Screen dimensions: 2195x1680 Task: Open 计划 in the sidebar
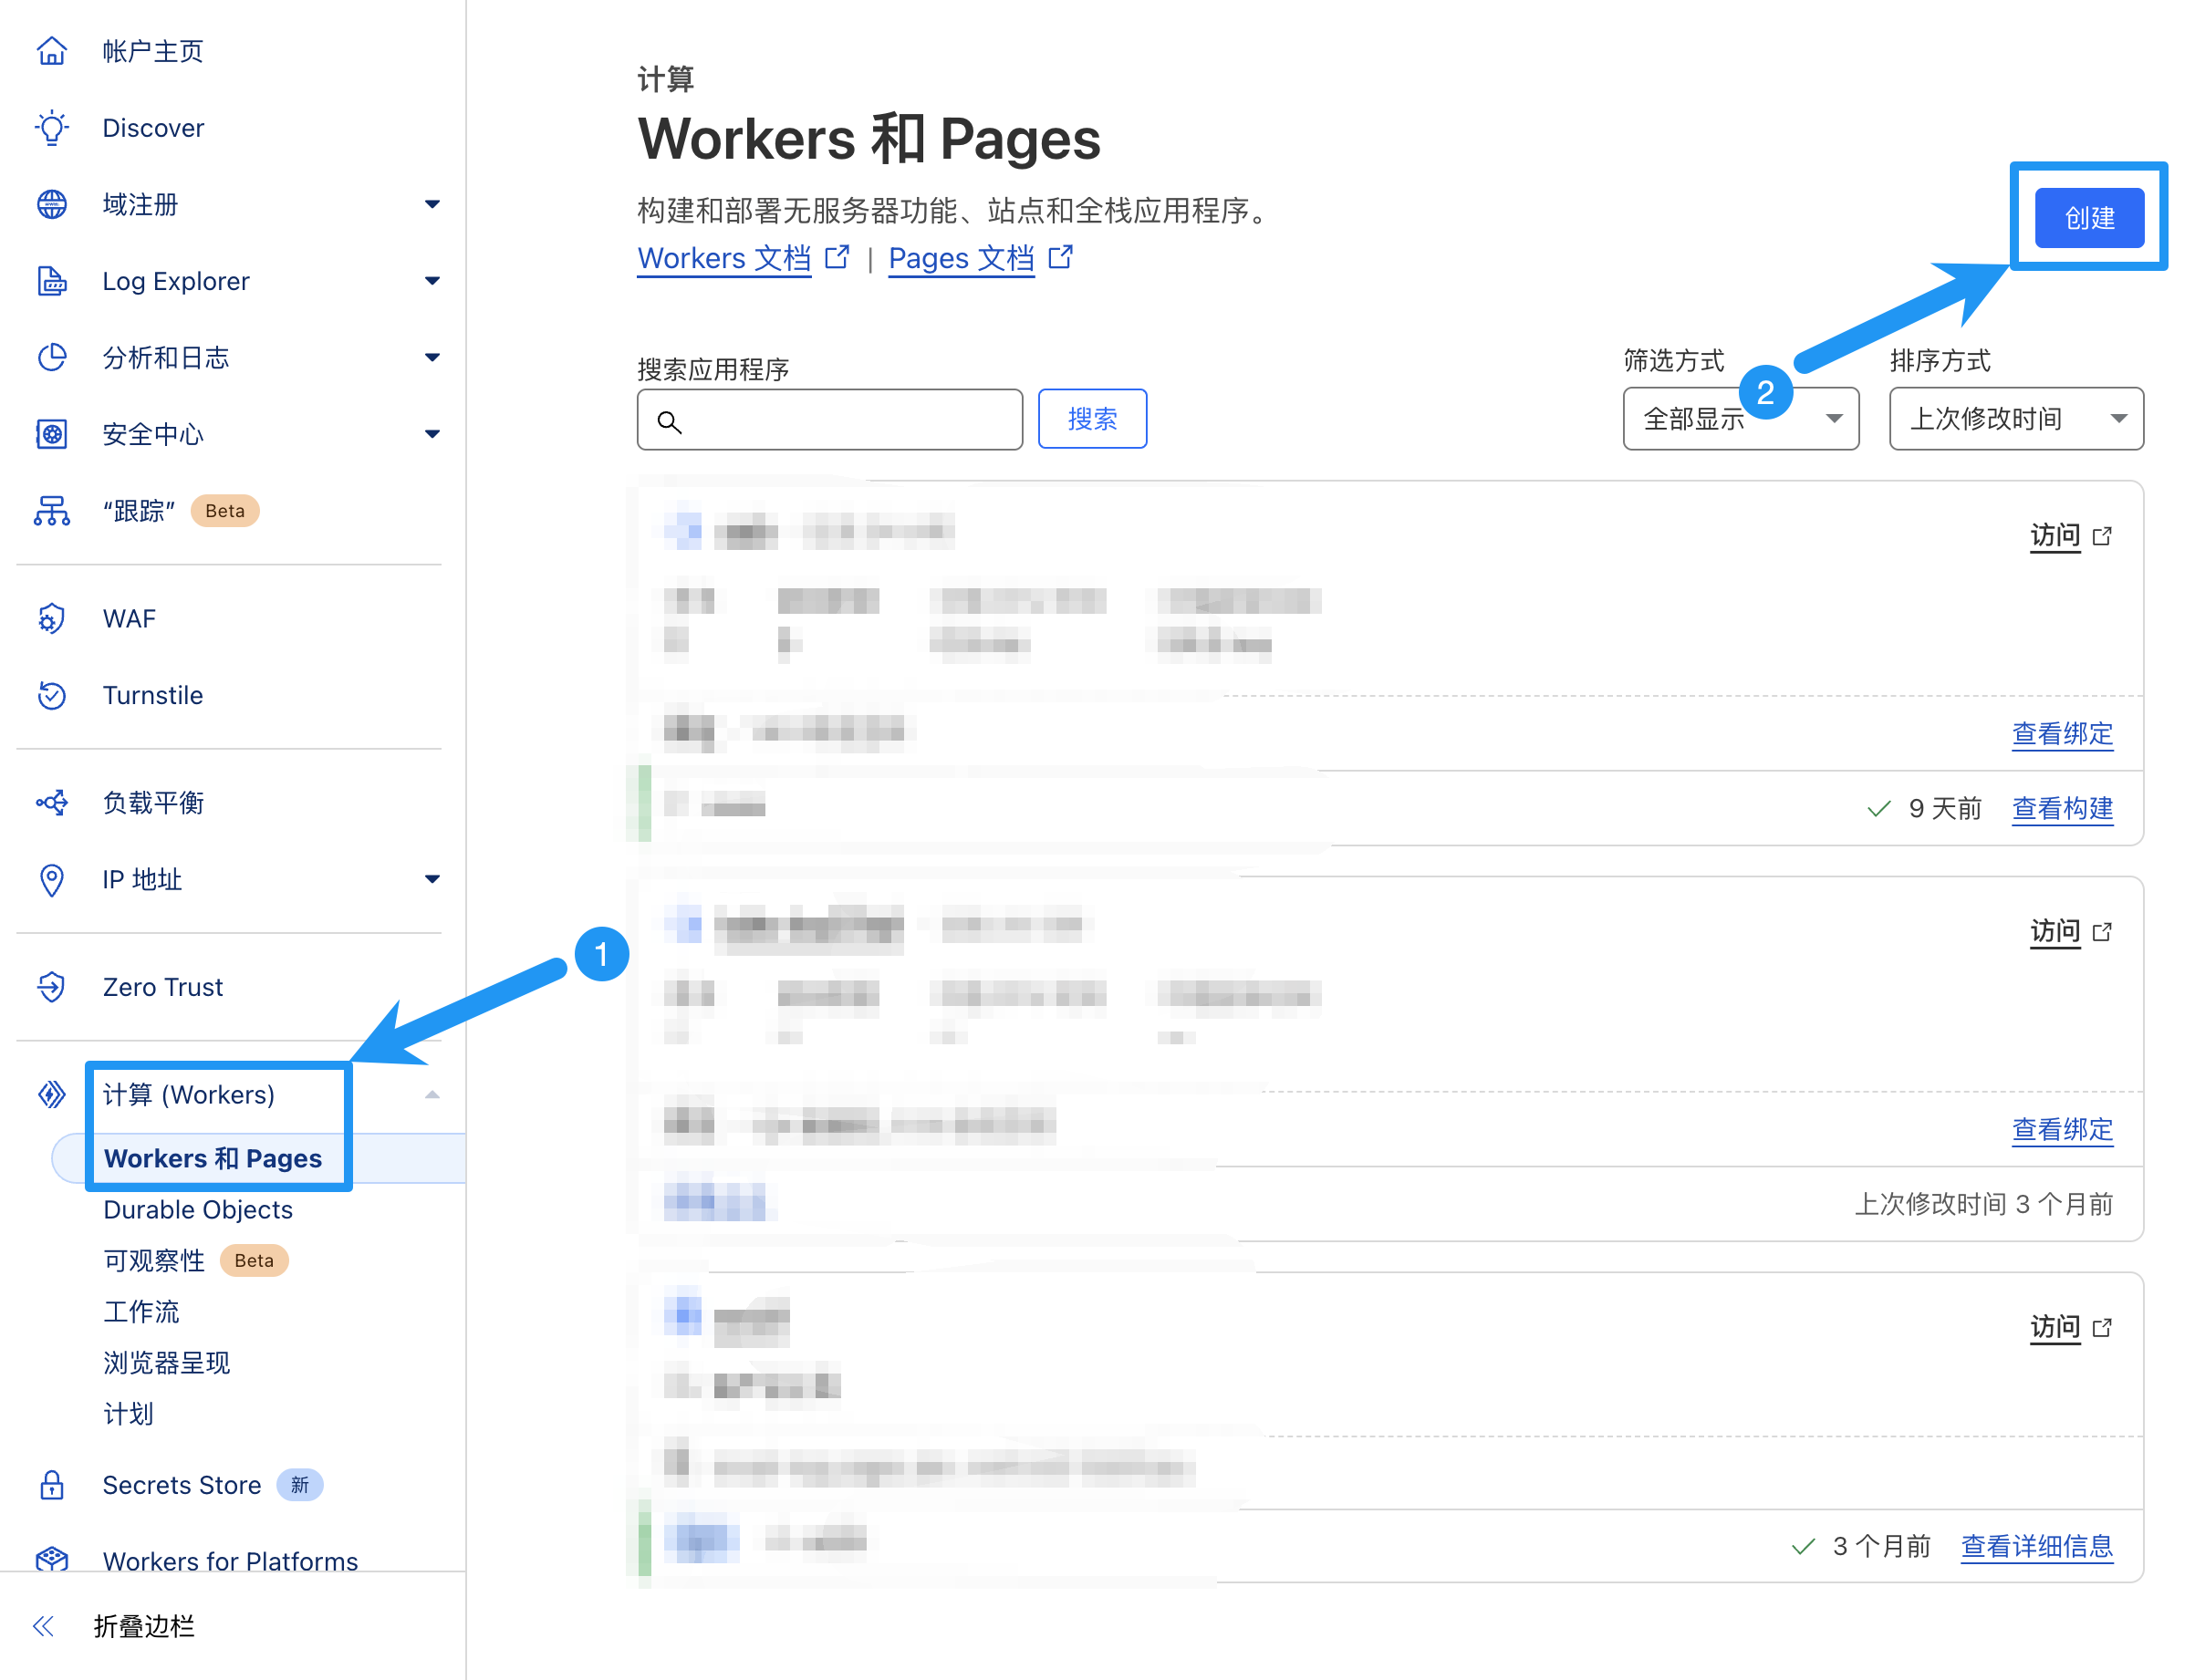[128, 1413]
